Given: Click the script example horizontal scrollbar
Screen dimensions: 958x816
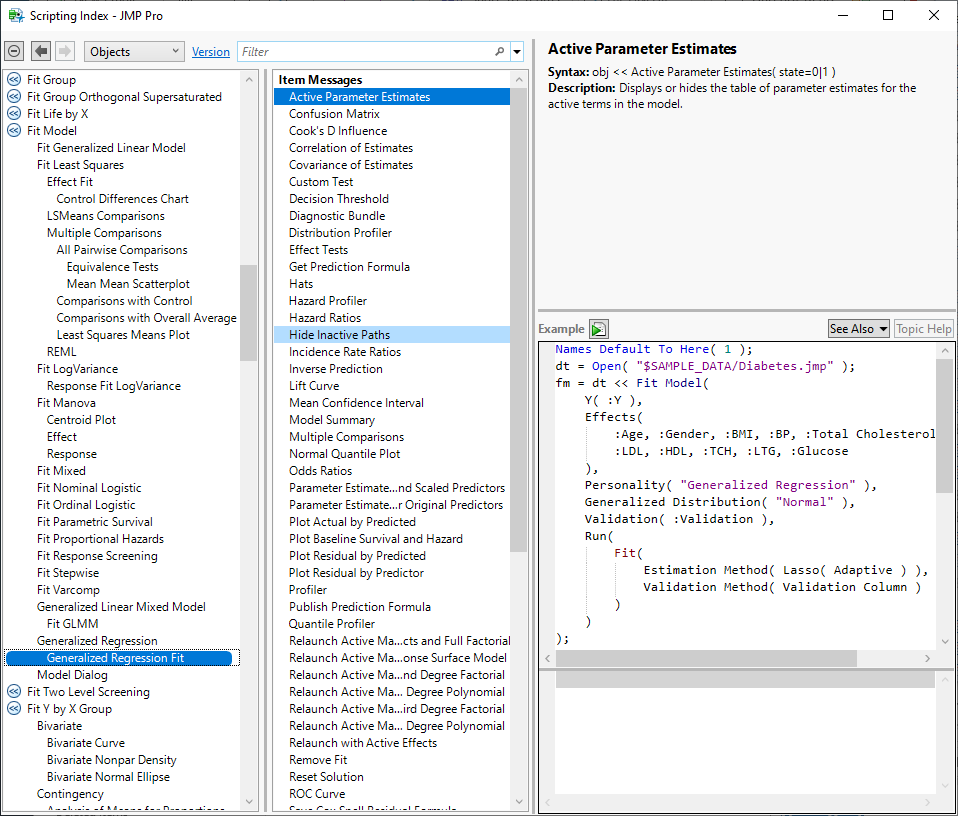Looking at the screenshot, I should pyautogui.click(x=706, y=658).
